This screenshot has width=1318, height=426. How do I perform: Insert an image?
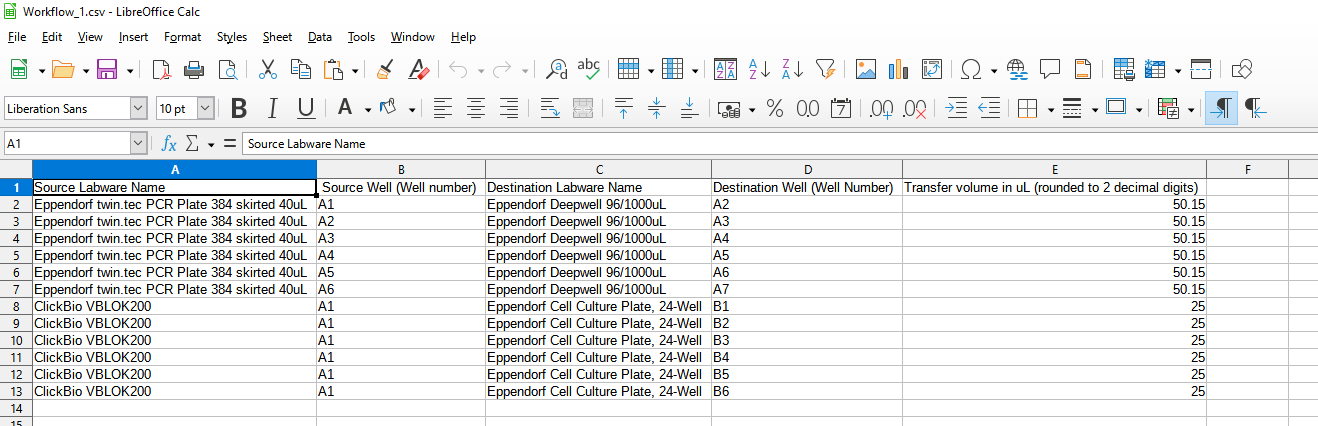(866, 69)
